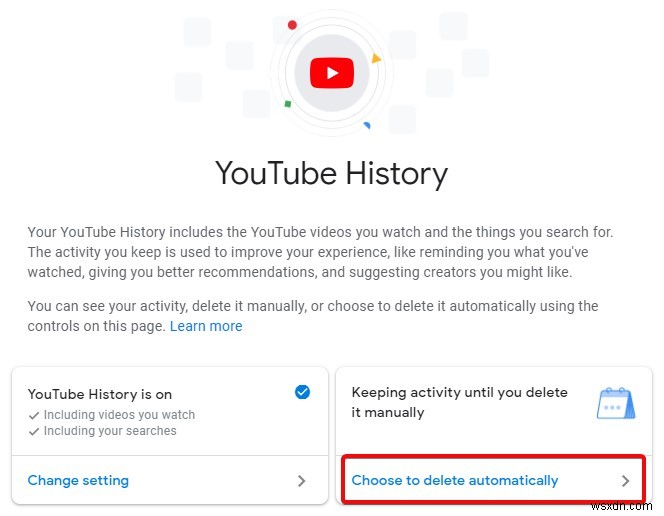
Task: Click the blue semicircle decoration icon
Action: coord(367,125)
